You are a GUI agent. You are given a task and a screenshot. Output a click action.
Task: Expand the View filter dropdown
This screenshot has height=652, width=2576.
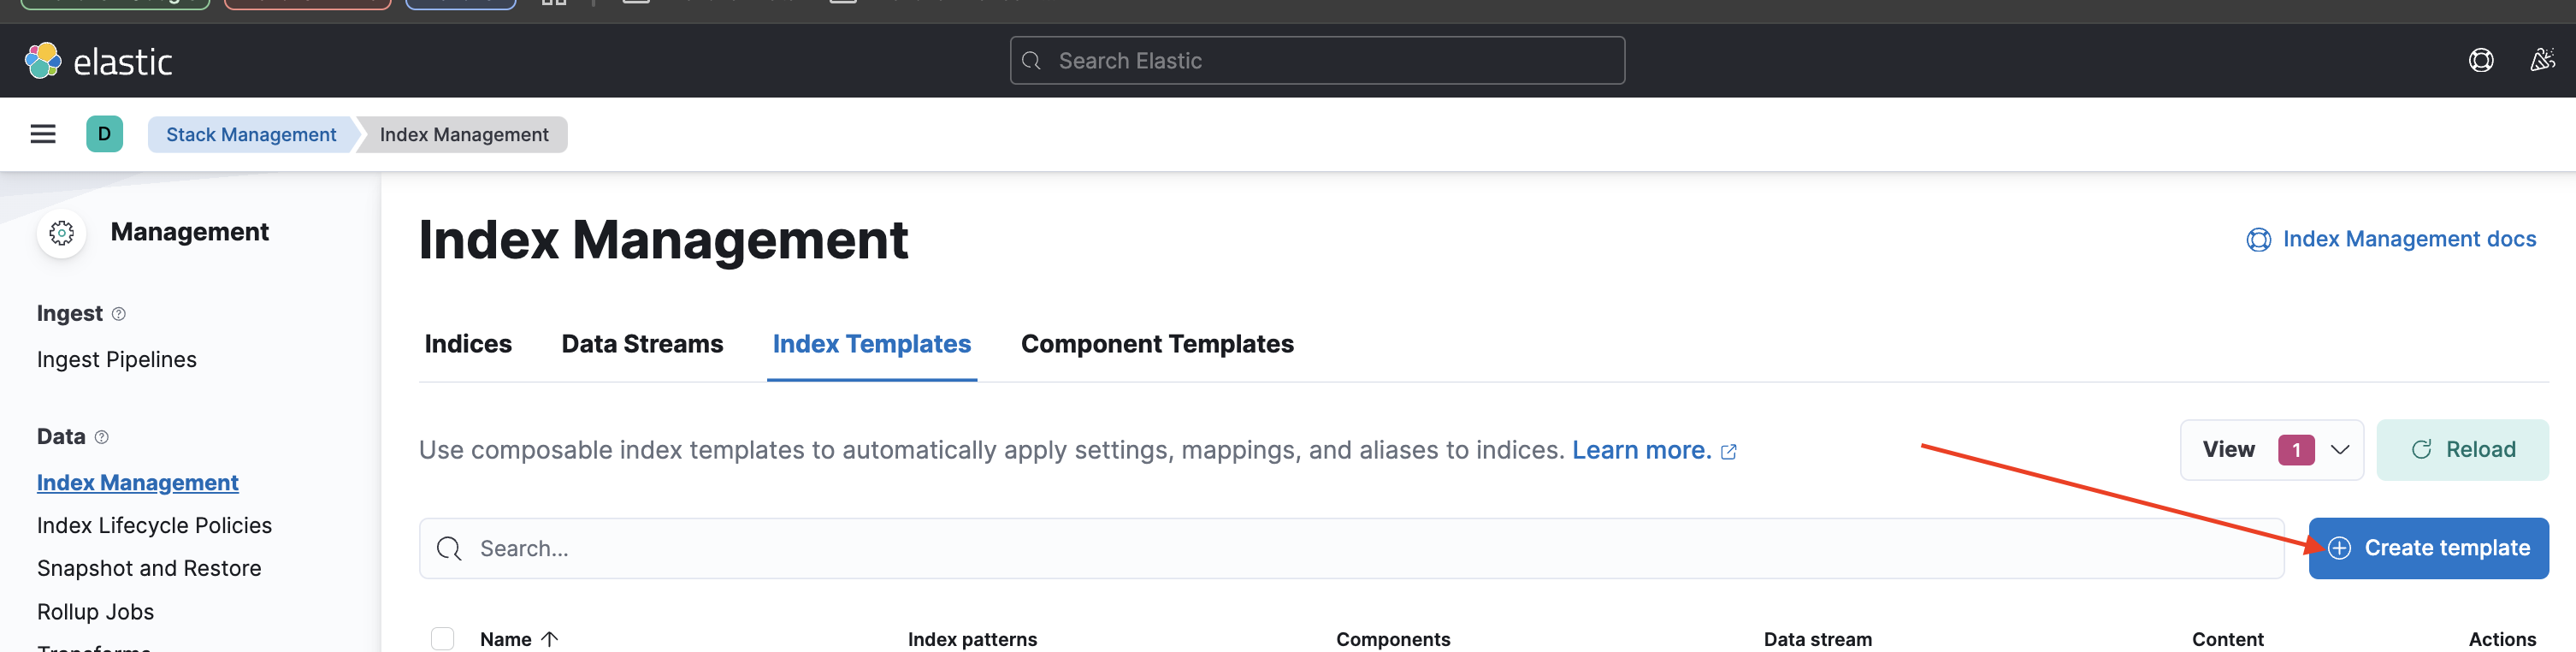(2271, 450)
